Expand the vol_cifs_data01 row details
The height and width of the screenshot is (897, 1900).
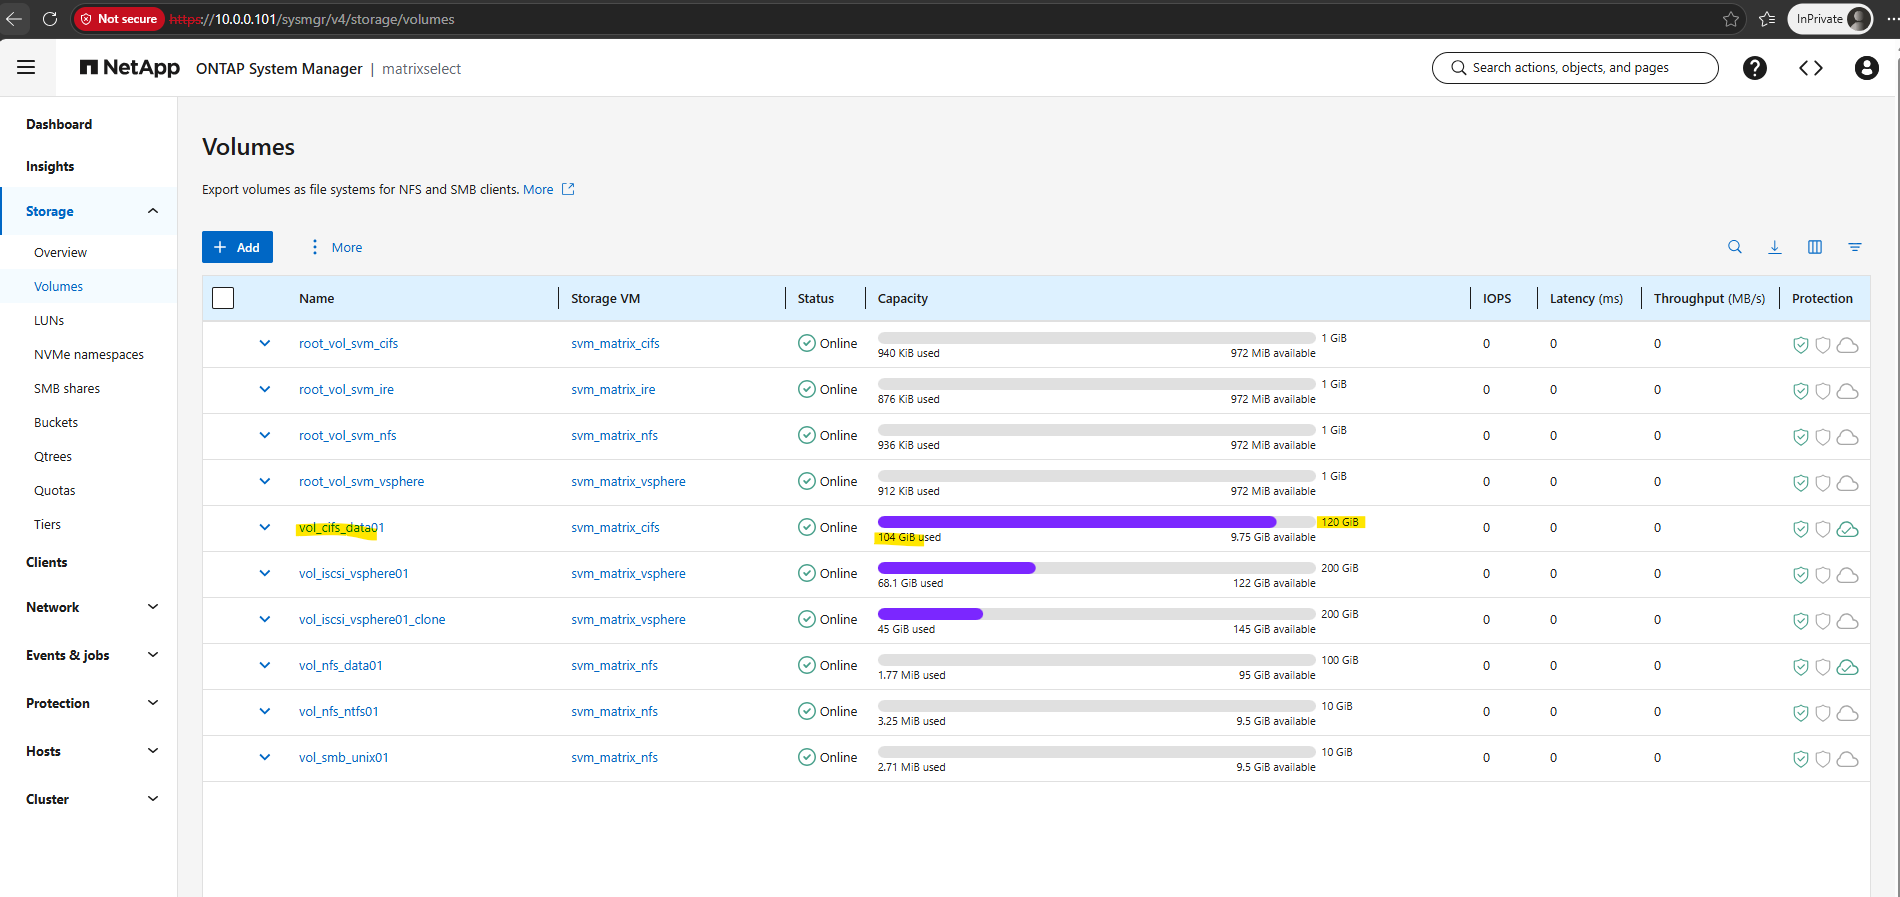pyautogui.click(x=265, y=527)
